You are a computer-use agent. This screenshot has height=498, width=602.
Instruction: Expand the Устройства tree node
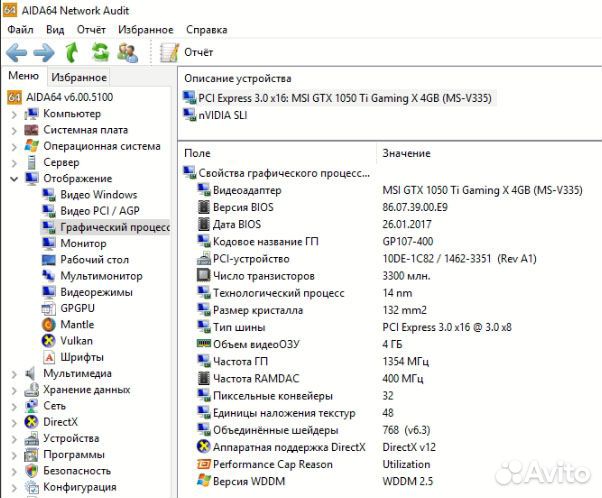pyautogui.click(x=14, y=439)
